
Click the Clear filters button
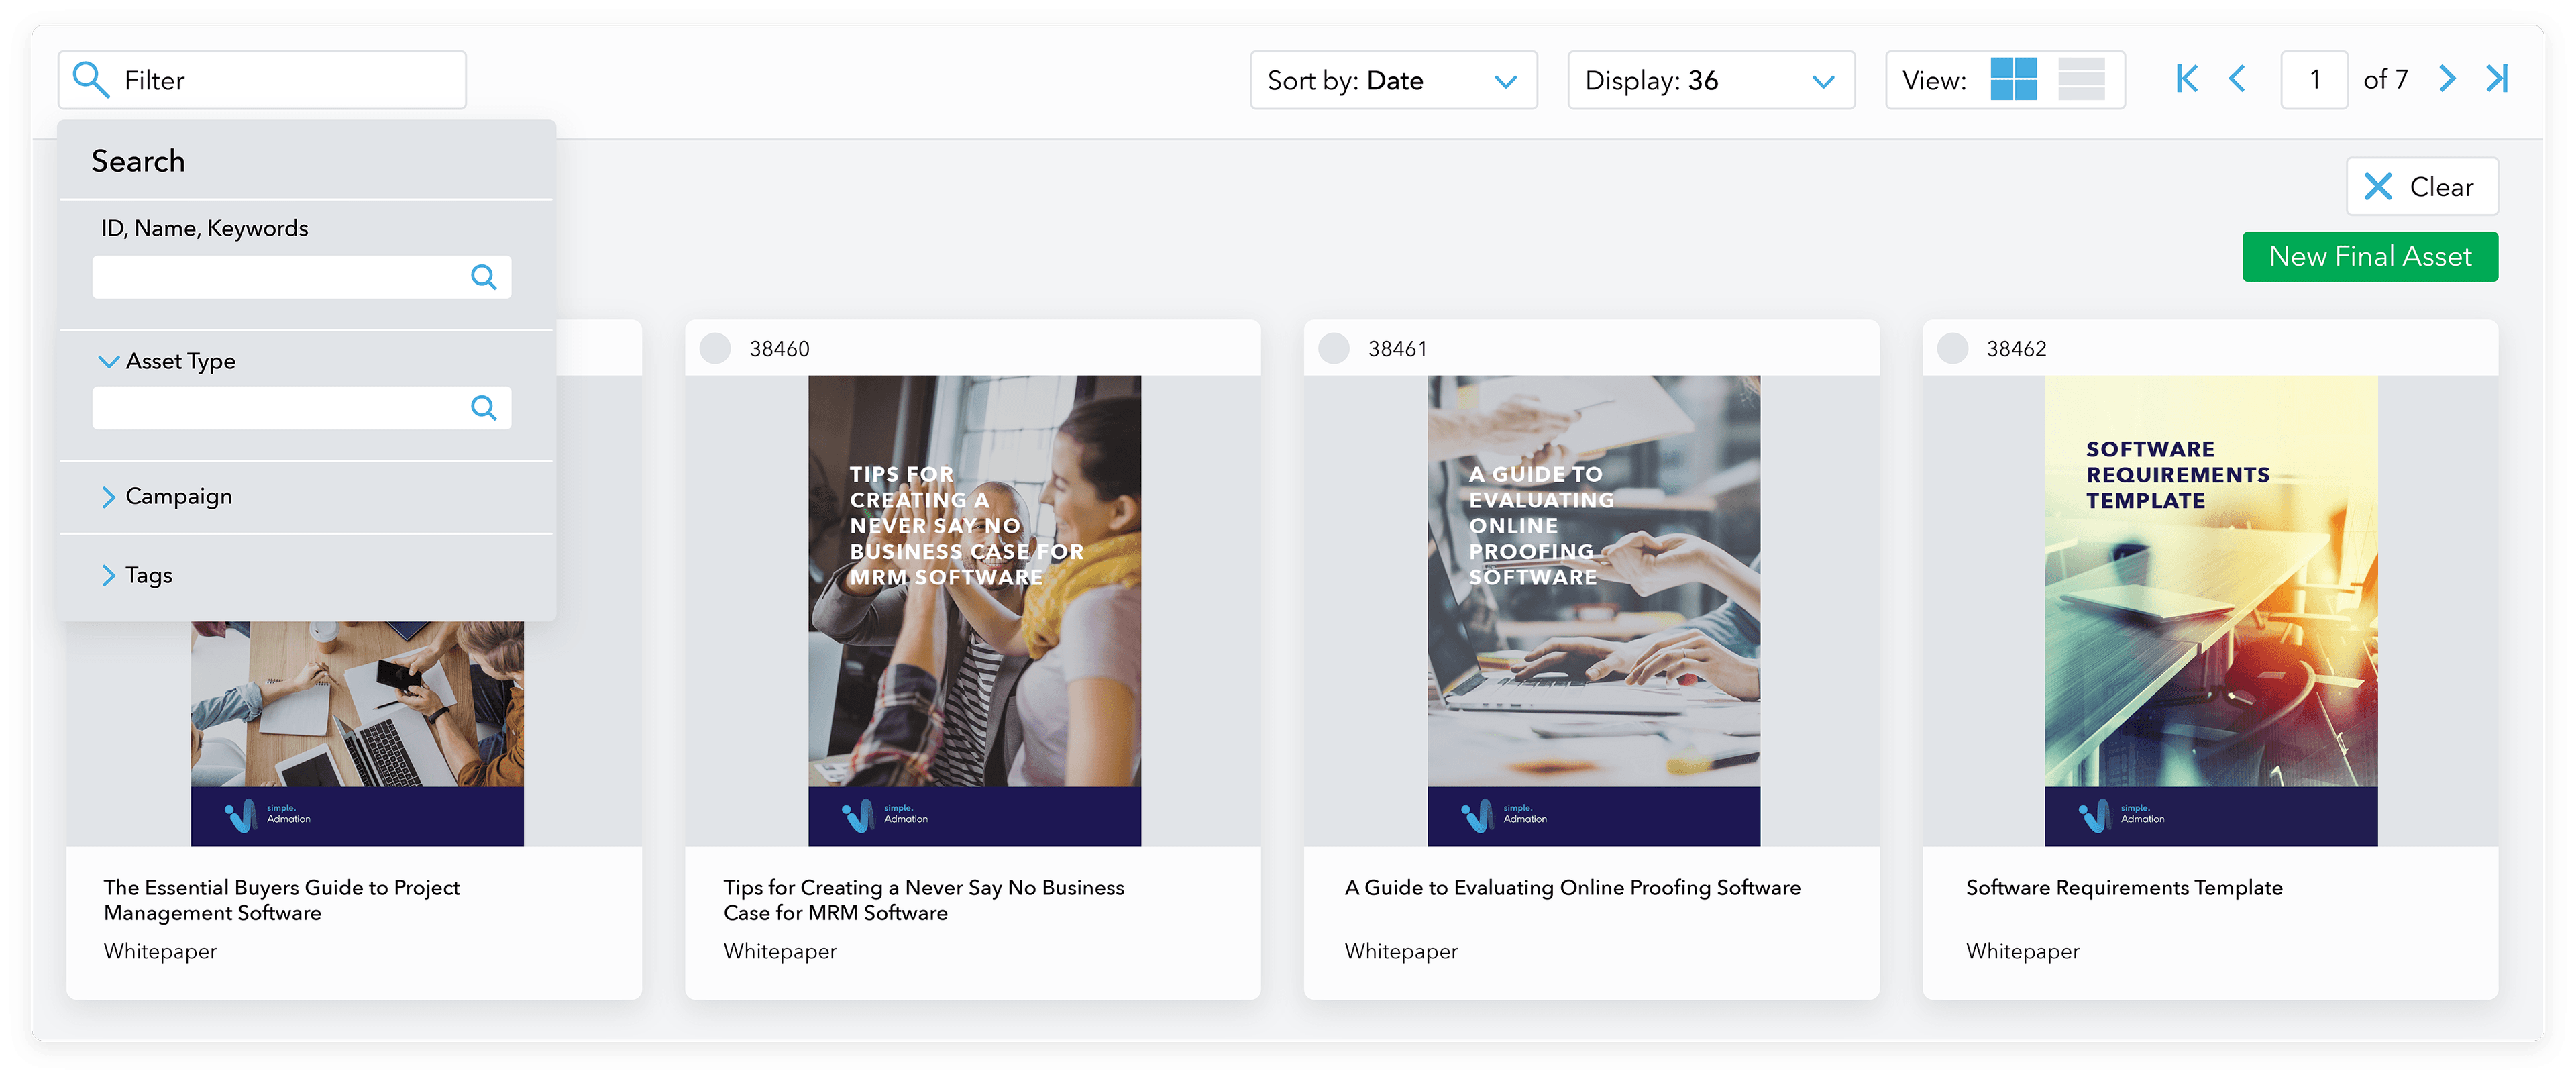pos(2421,187)
